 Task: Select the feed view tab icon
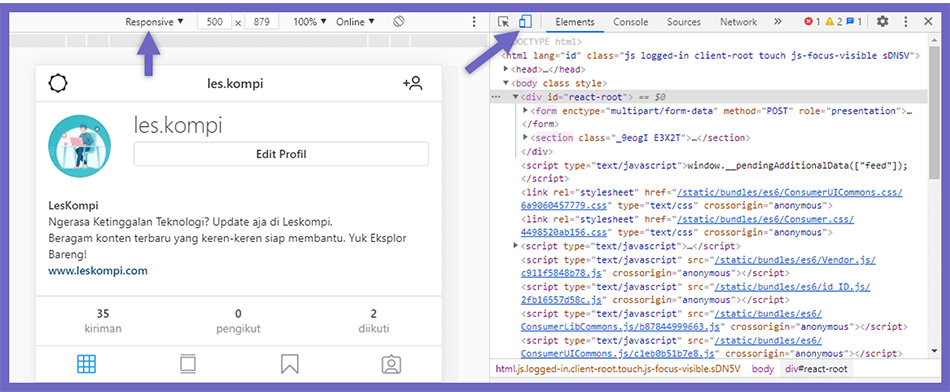click(188, 364)
